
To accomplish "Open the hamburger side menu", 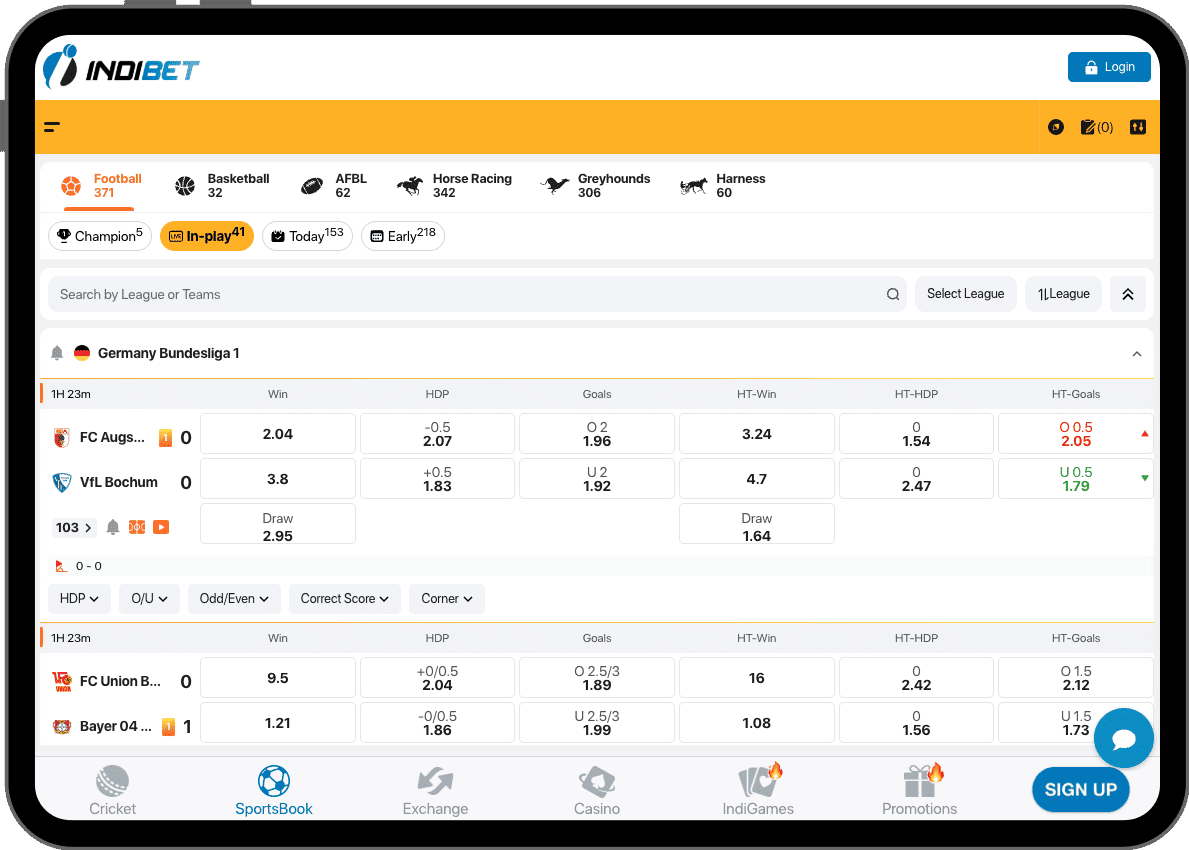I will (x=52, y=127).
